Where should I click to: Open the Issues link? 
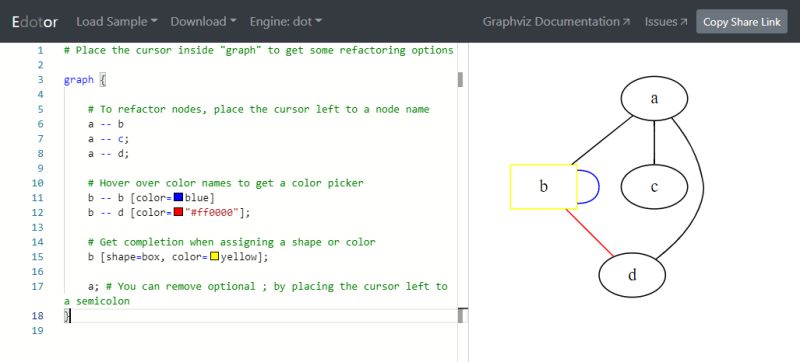666,21
